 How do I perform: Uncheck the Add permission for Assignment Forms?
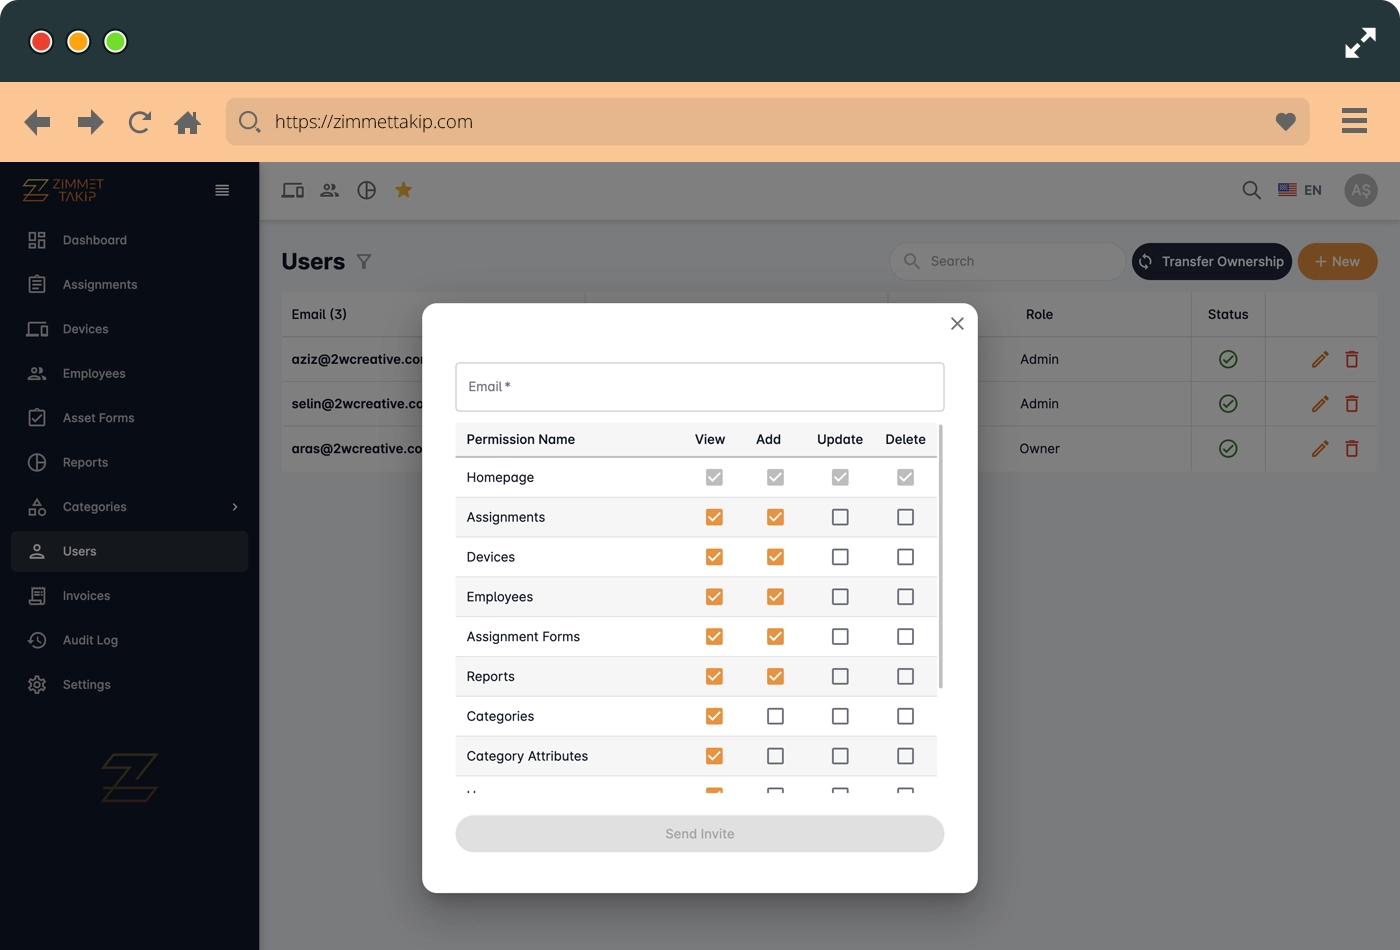point(775,637)
